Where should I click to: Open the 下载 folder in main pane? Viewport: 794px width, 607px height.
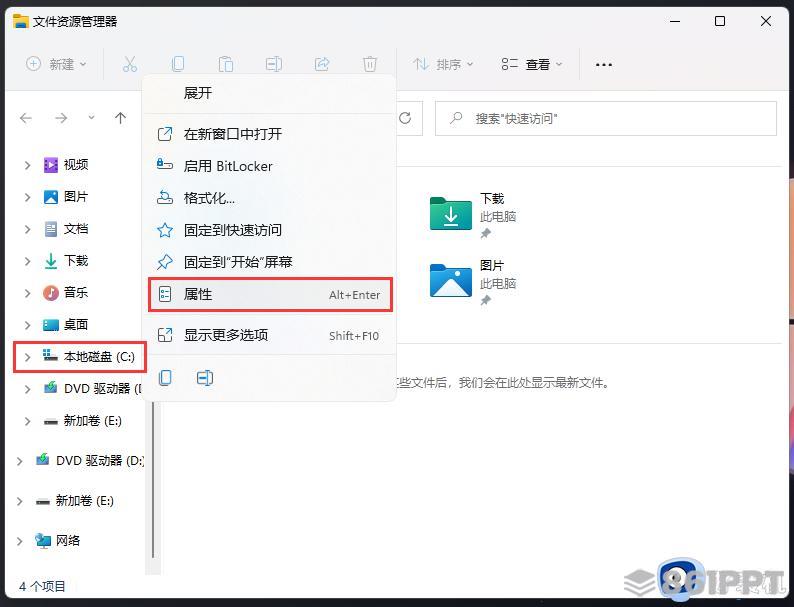point(472,215)
